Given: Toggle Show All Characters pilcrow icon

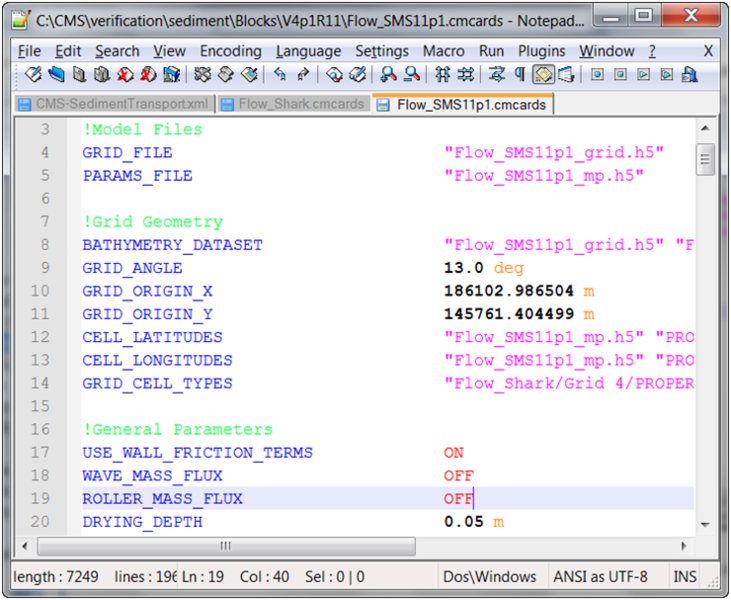Looking at the screenshot, I should pyautogui.click(x=520, y=74).
